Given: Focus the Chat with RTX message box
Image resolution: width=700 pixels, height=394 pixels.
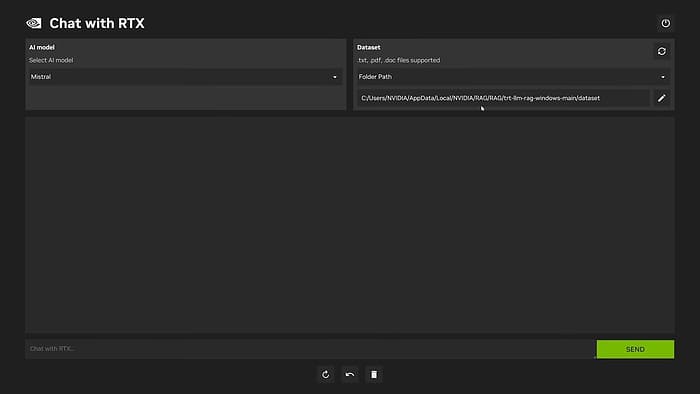Looking at the screenshot, I should tap(311, 348).
